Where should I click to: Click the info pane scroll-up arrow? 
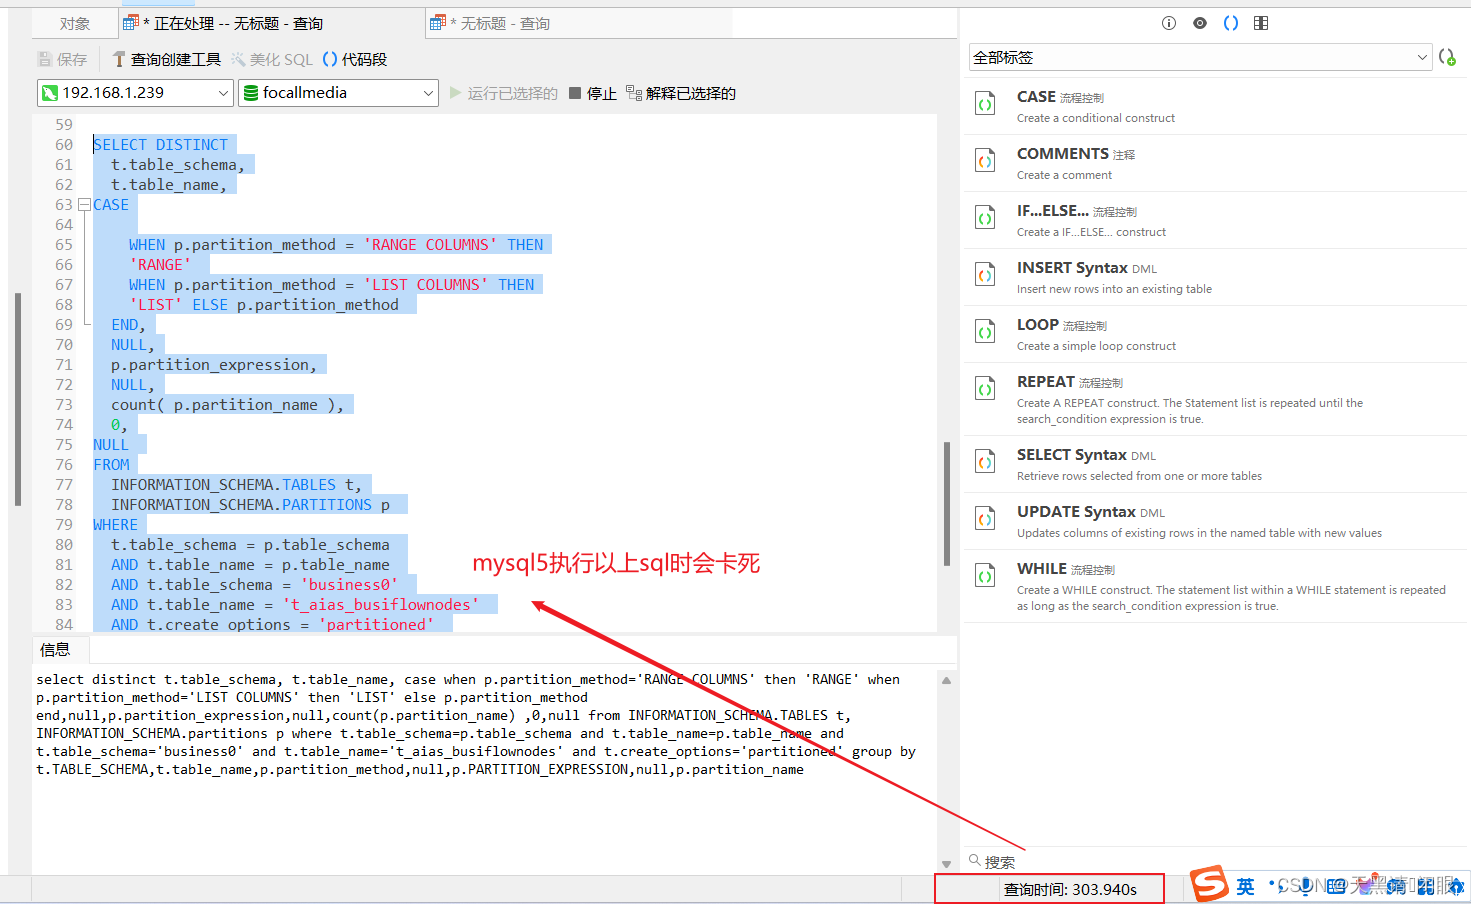(946, 680)
